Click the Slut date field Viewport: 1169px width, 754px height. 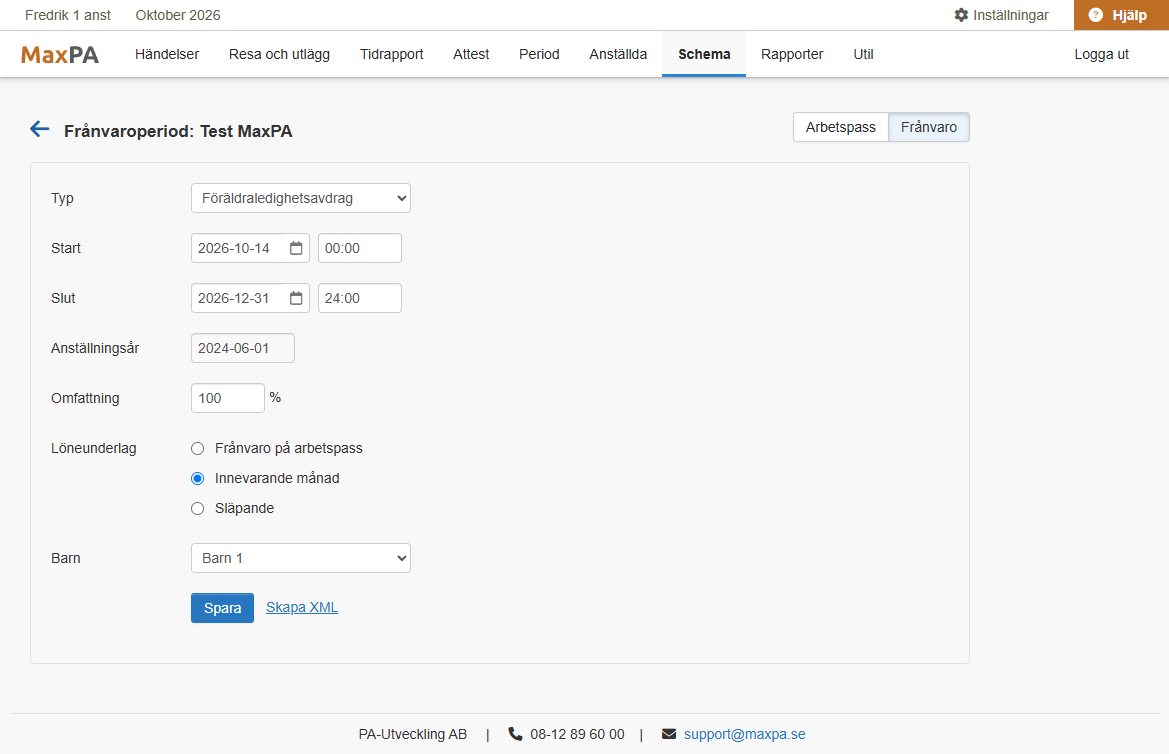(x=250, y=298)
